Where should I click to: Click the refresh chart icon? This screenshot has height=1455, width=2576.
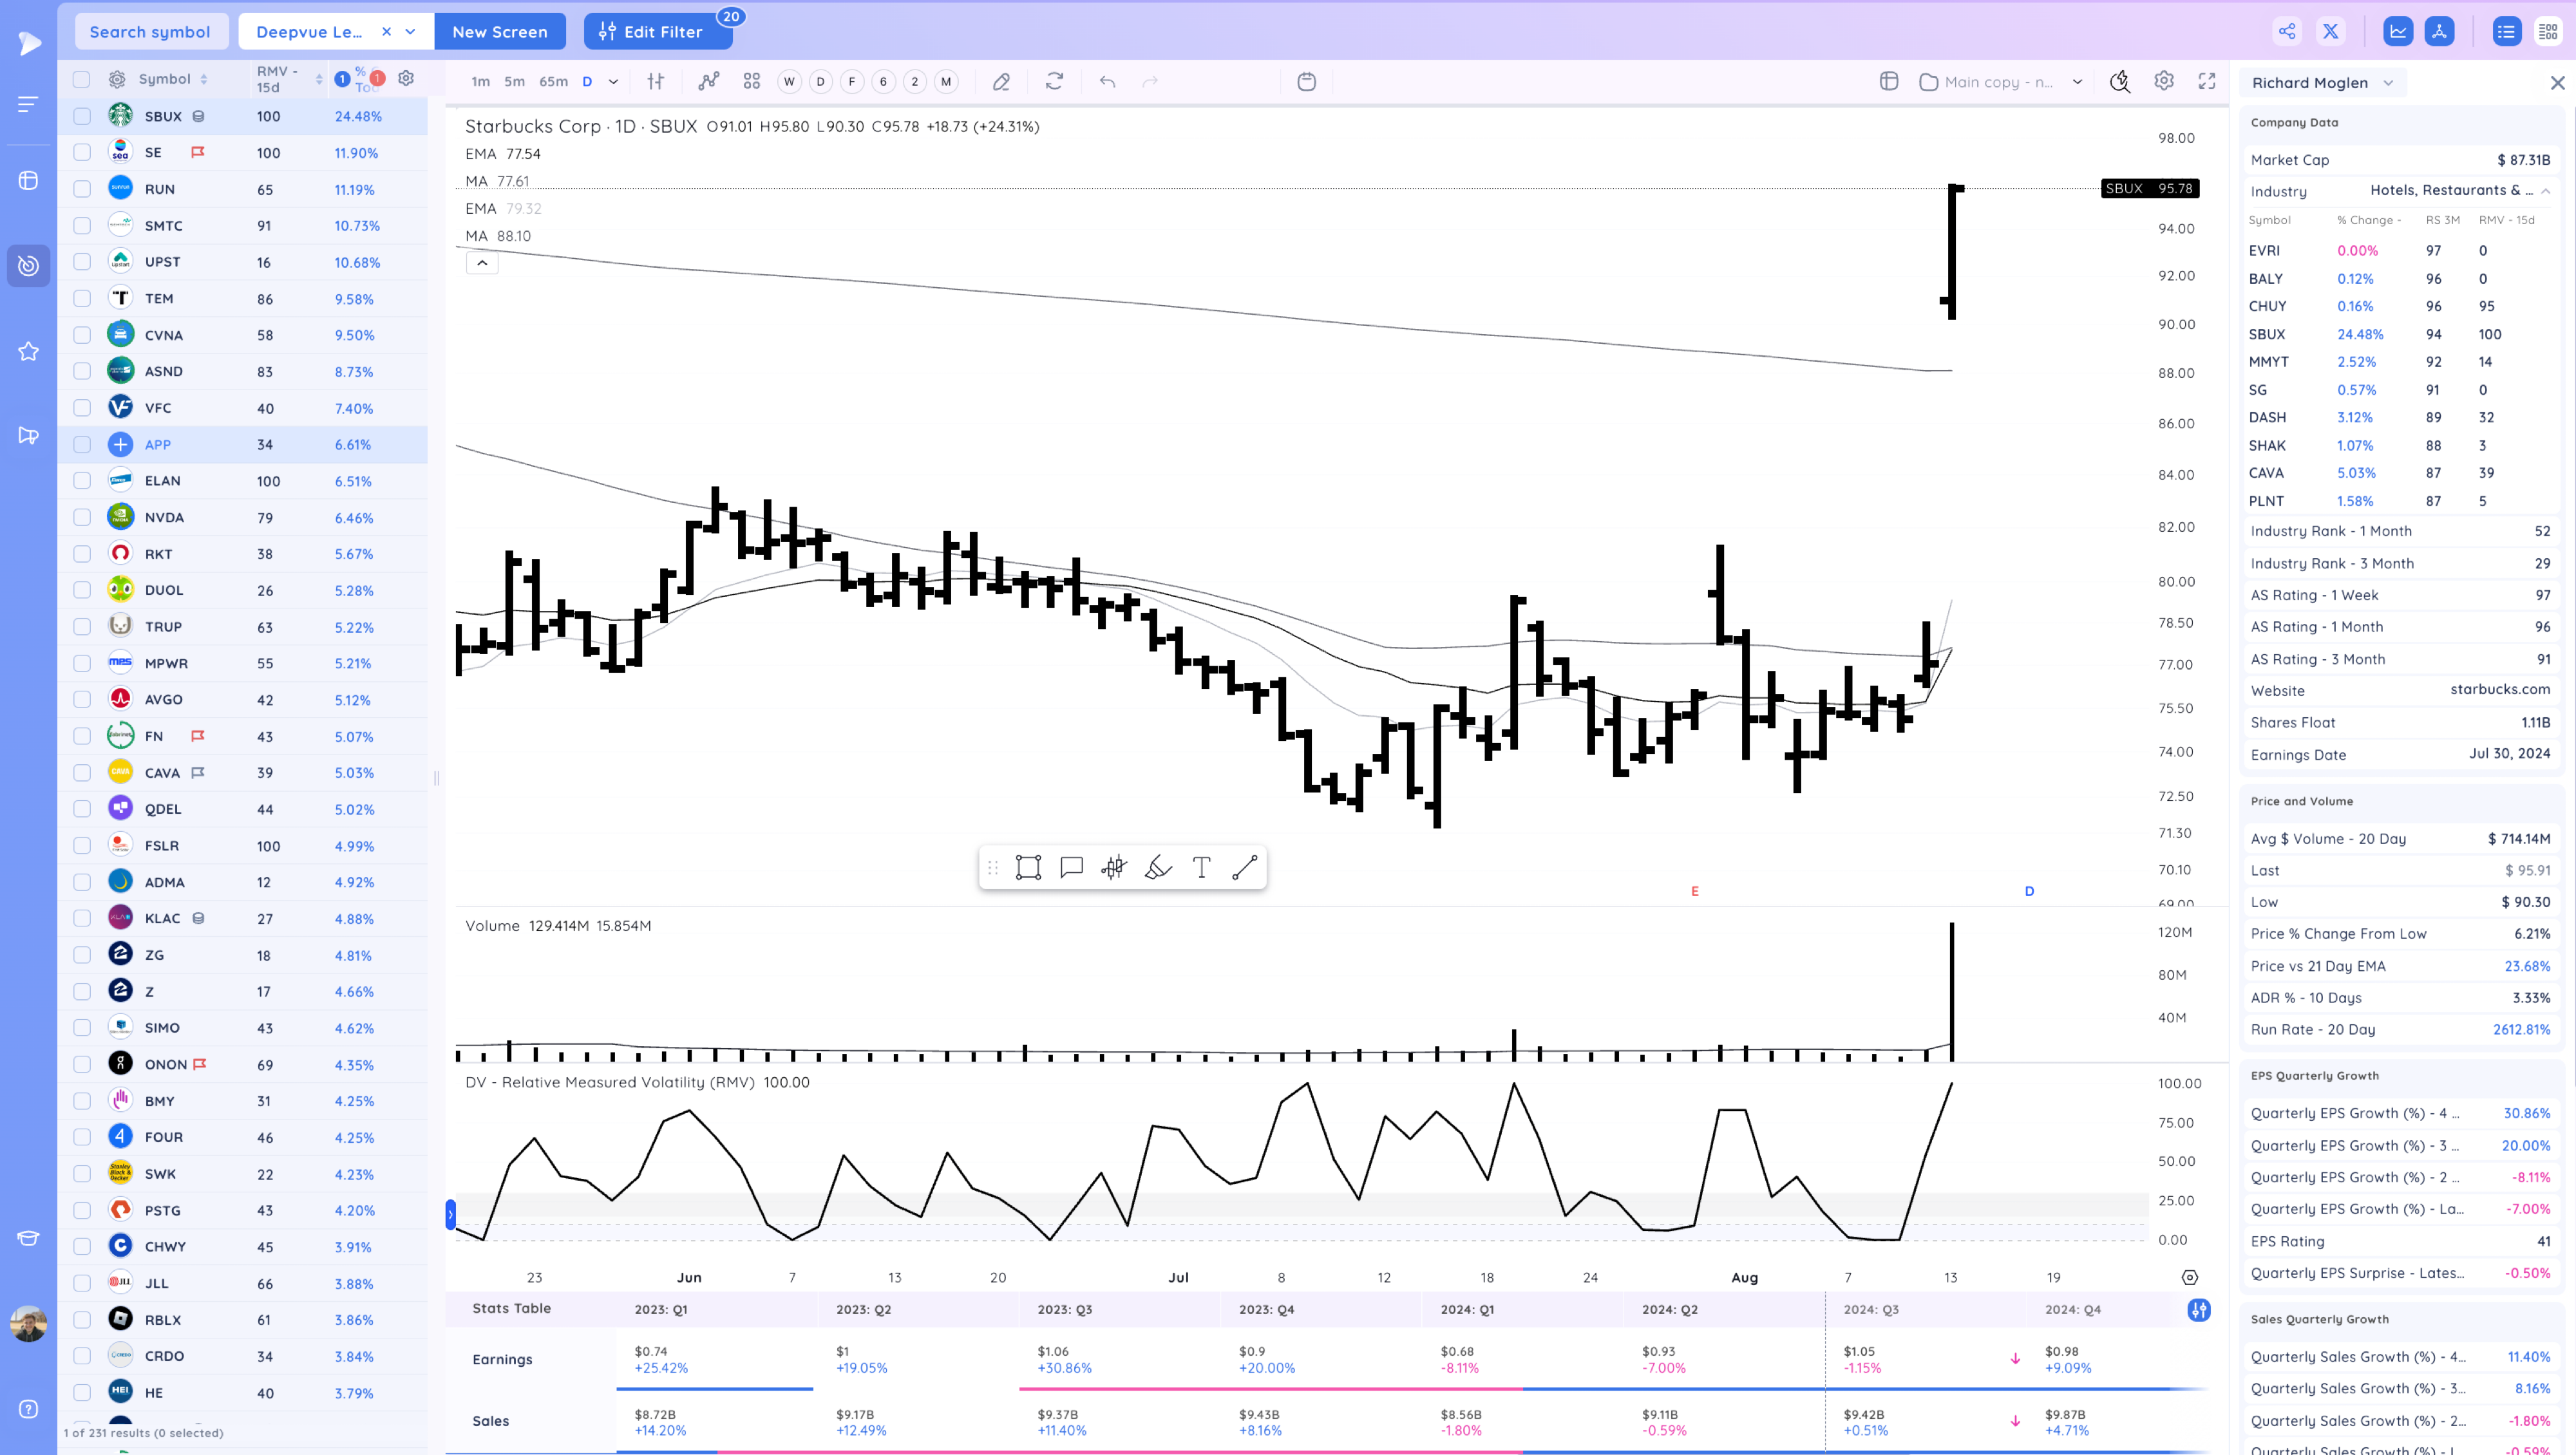click(1054, 82)
